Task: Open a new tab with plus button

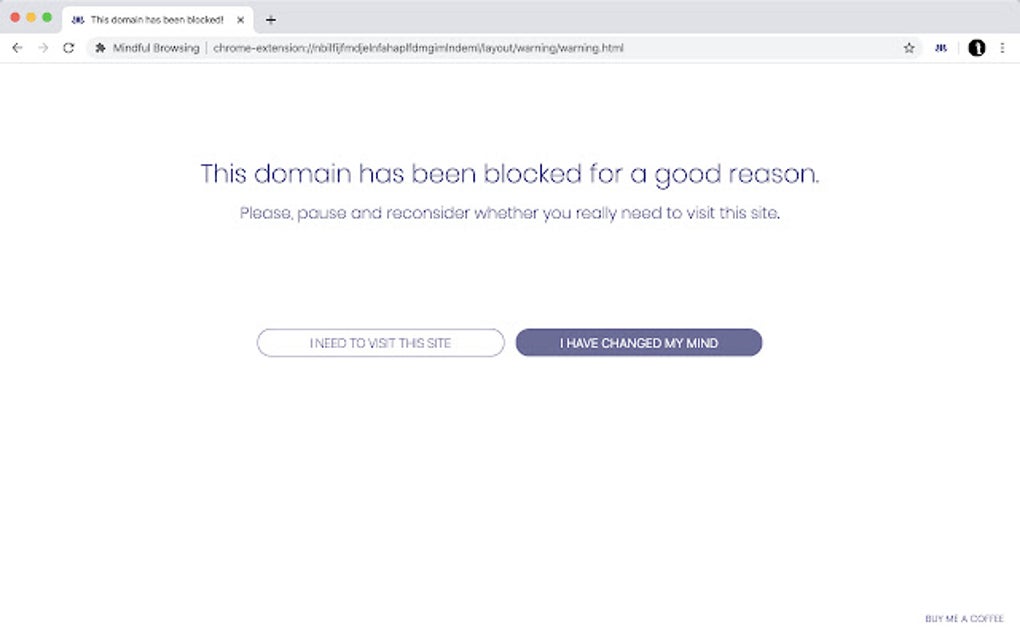Action: (x=270, y=20)
